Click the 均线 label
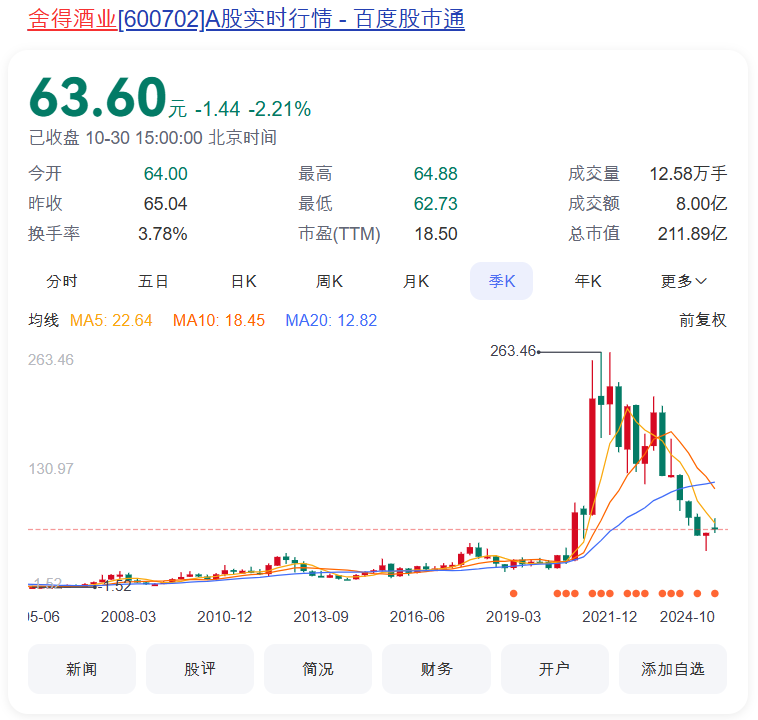The height and width of the screenshot is (720, 758). (x=44, y=320)
